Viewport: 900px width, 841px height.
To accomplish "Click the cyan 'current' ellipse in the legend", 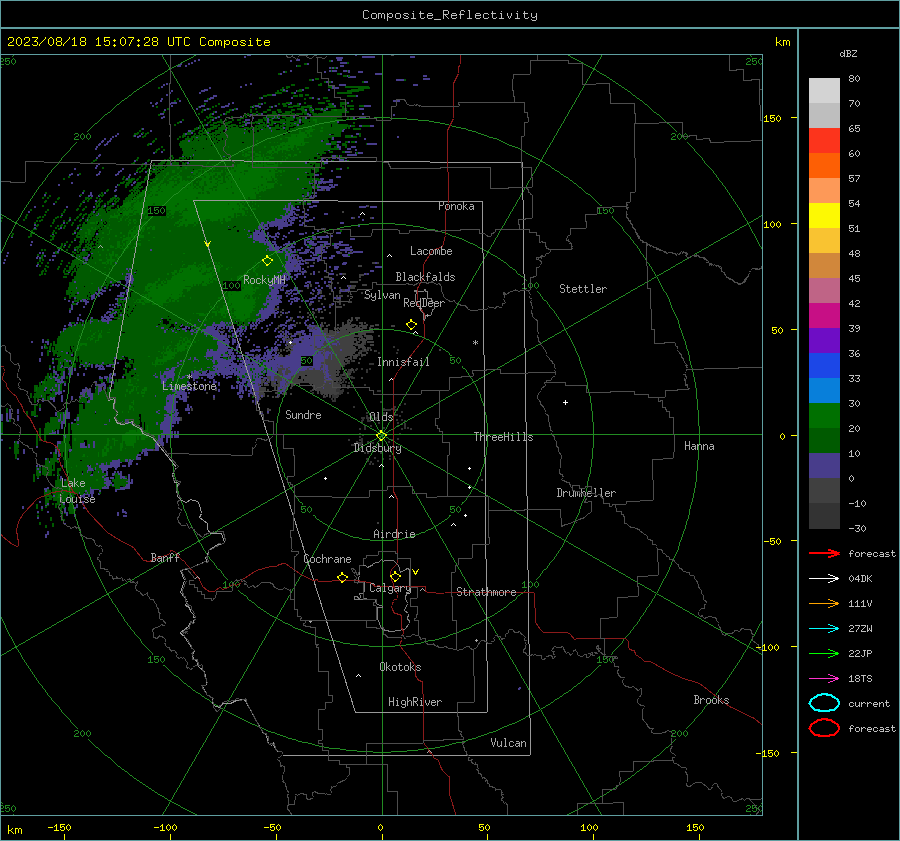I will (x=824, y=703).
